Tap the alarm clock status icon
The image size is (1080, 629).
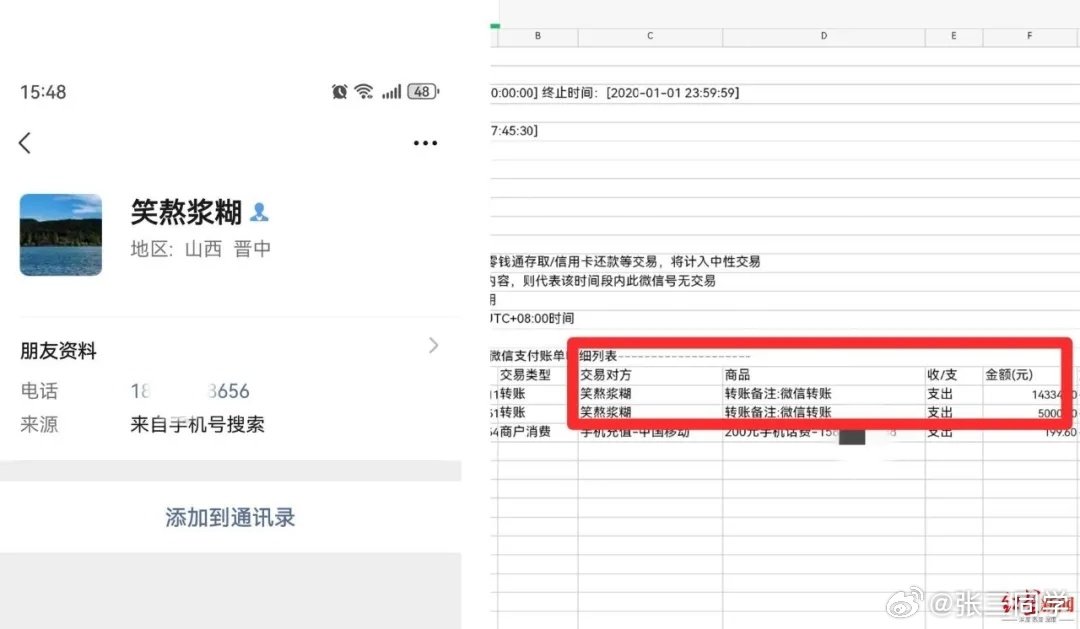click(340, 92)
